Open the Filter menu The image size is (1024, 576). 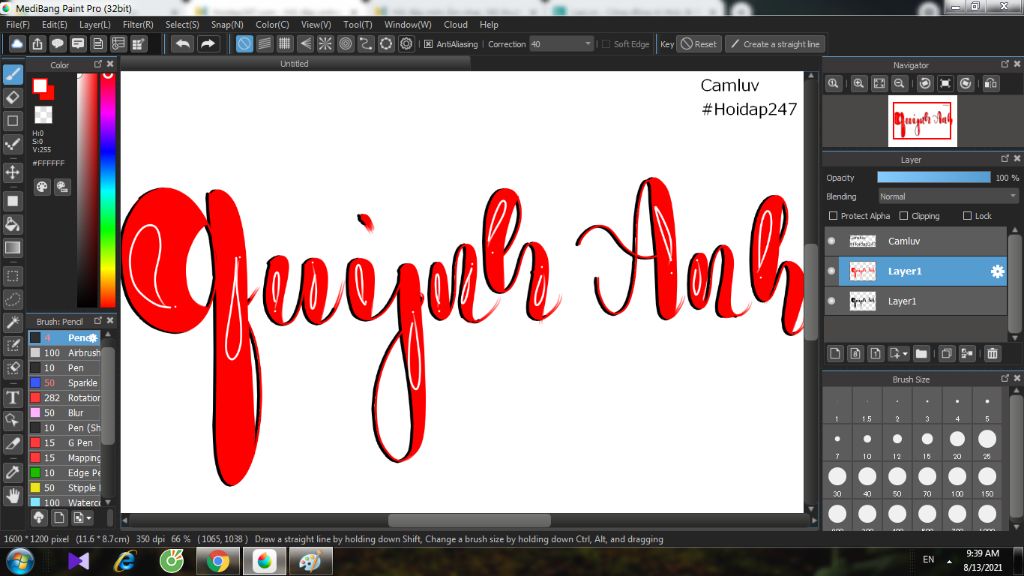(138, 24)
